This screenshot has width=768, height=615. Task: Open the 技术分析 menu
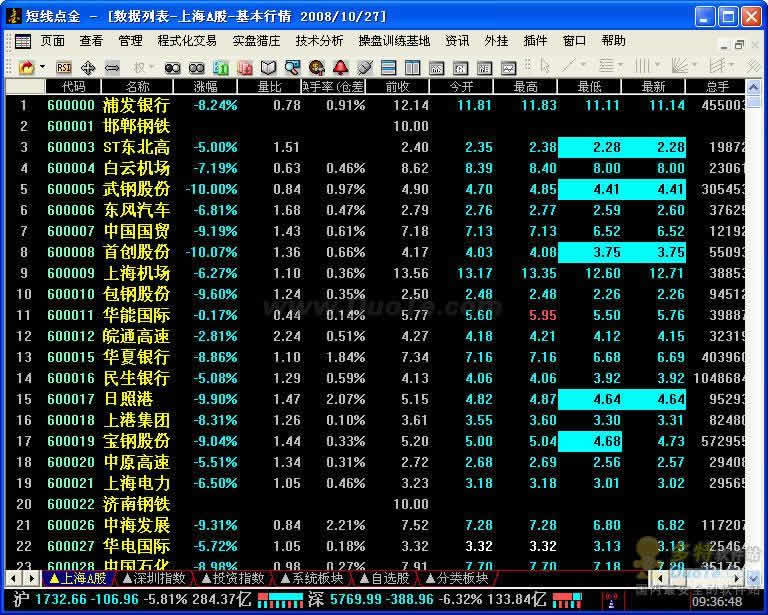[319, 41]
